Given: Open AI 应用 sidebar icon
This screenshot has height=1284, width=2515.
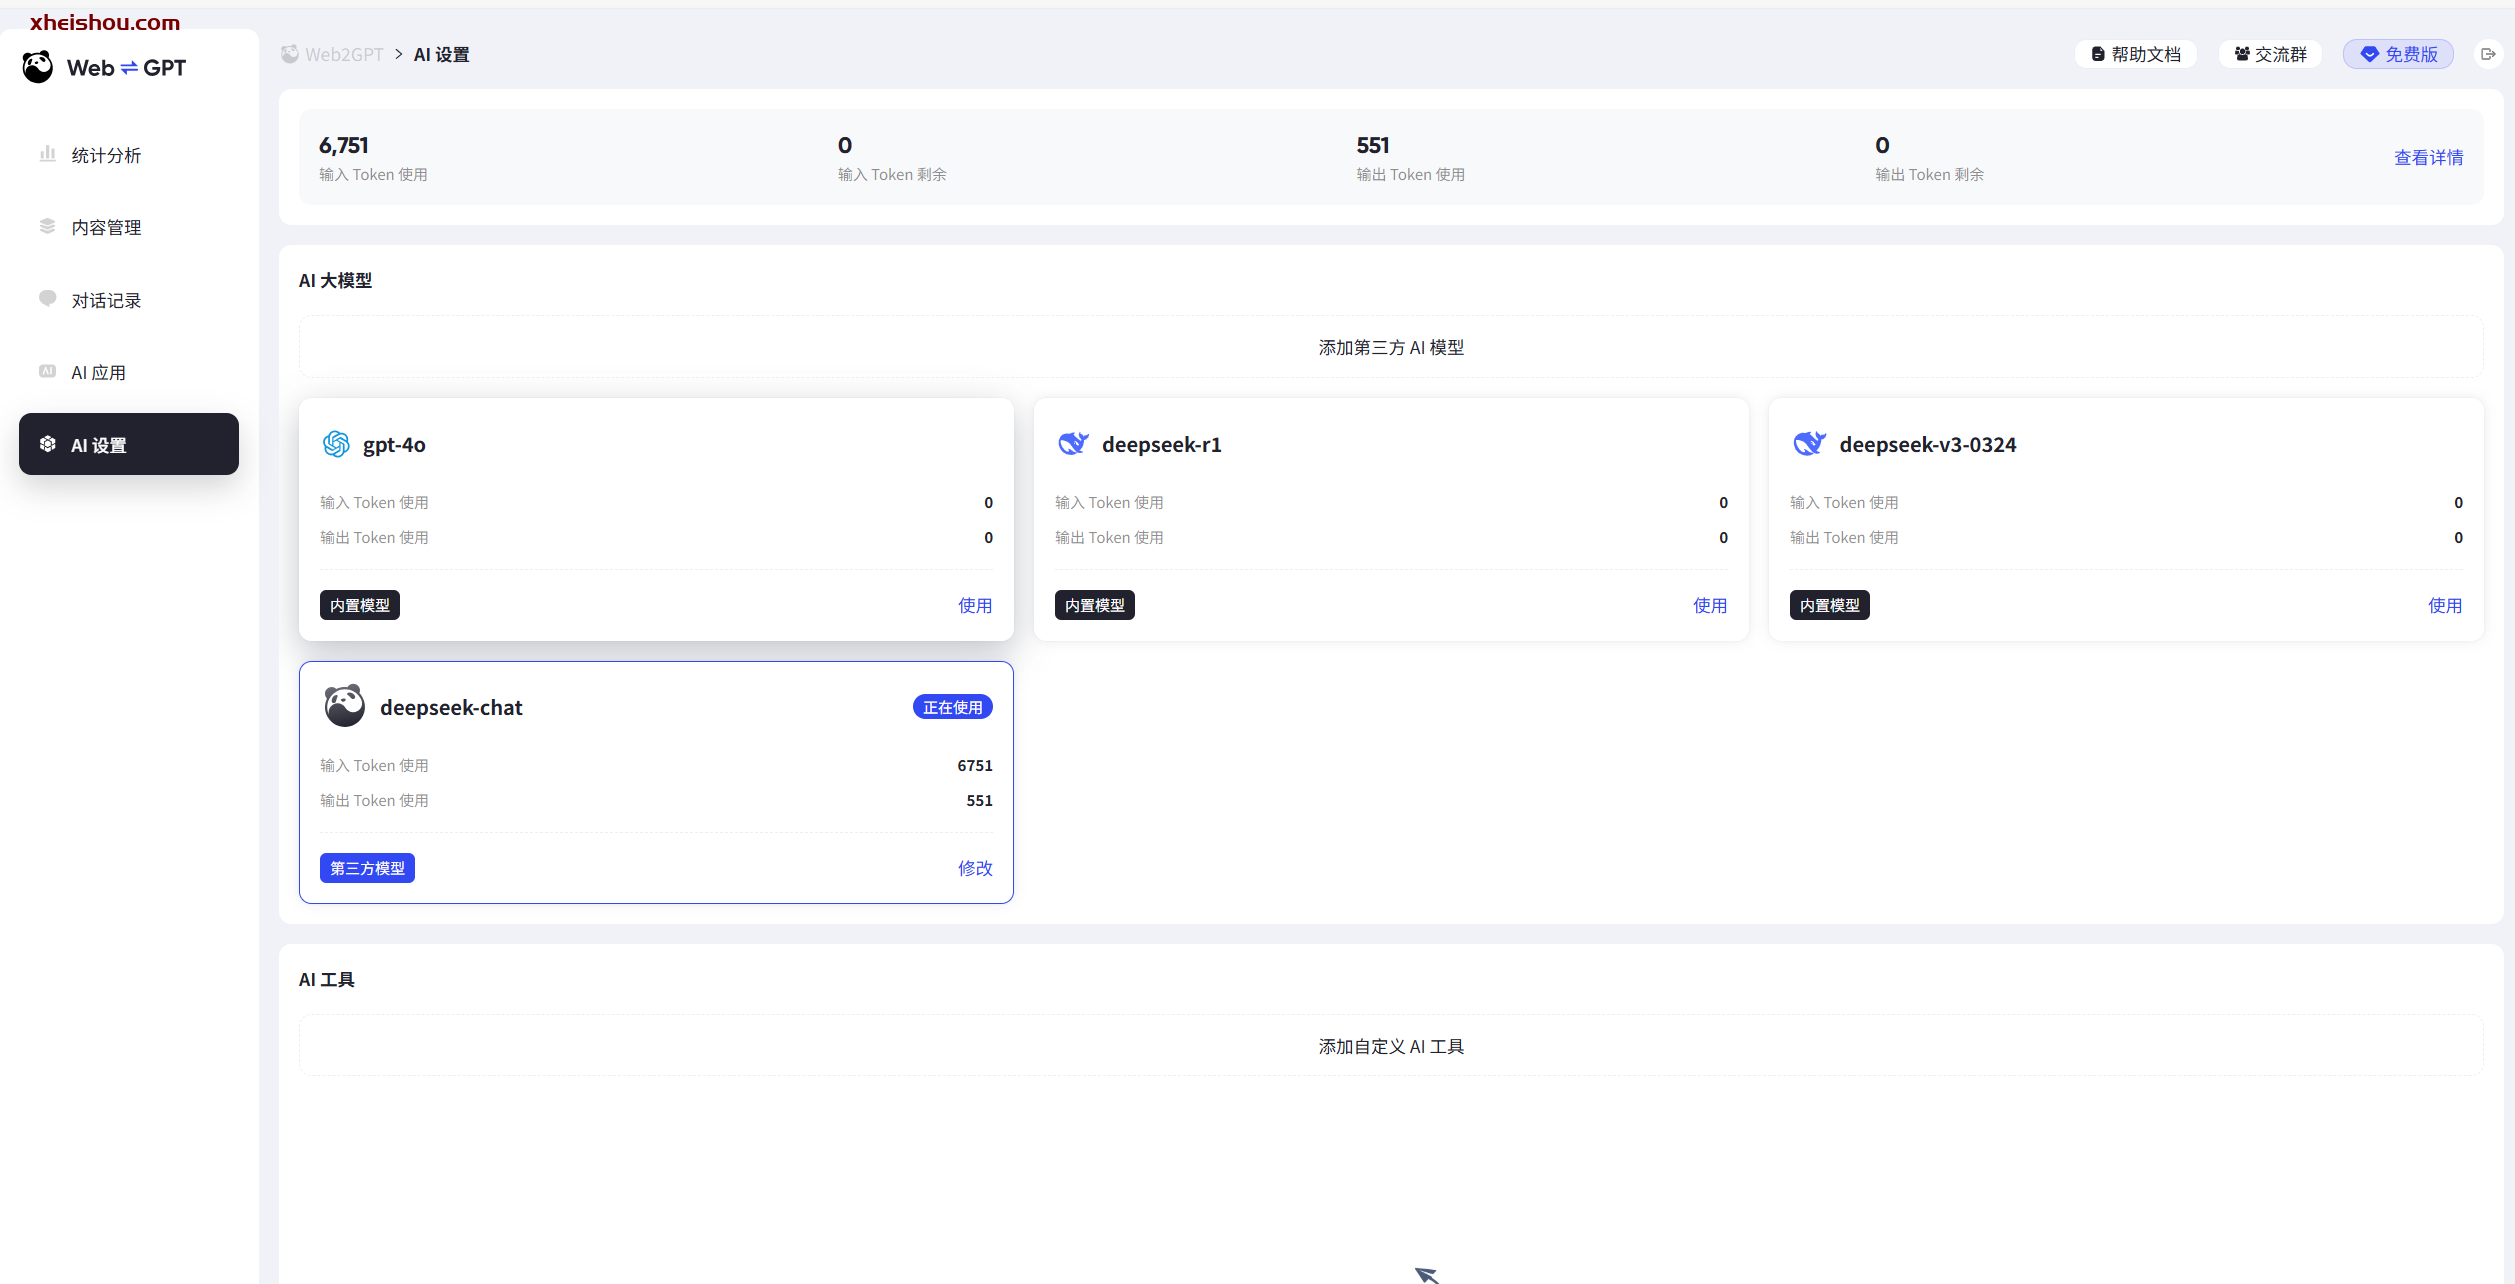Looking at the screenshot, I should (47, 371).
